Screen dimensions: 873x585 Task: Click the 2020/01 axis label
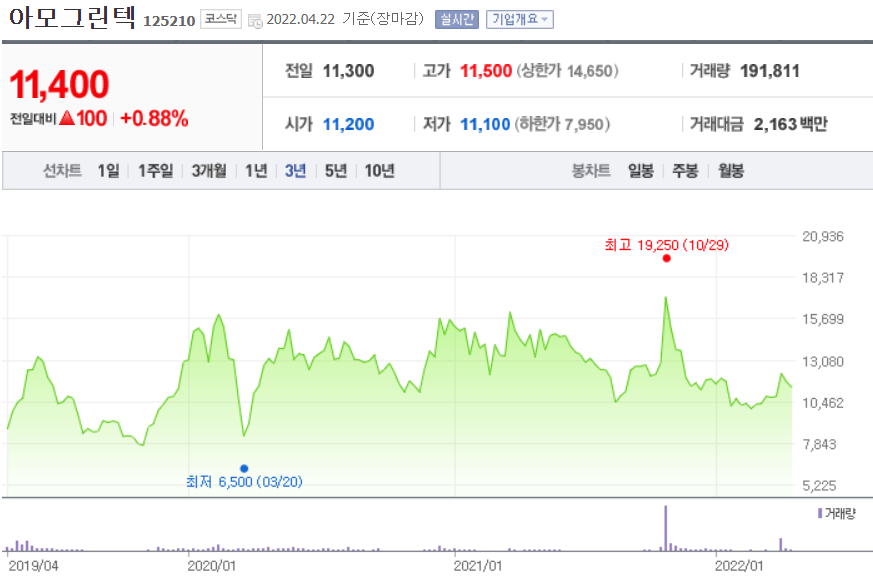212,566
